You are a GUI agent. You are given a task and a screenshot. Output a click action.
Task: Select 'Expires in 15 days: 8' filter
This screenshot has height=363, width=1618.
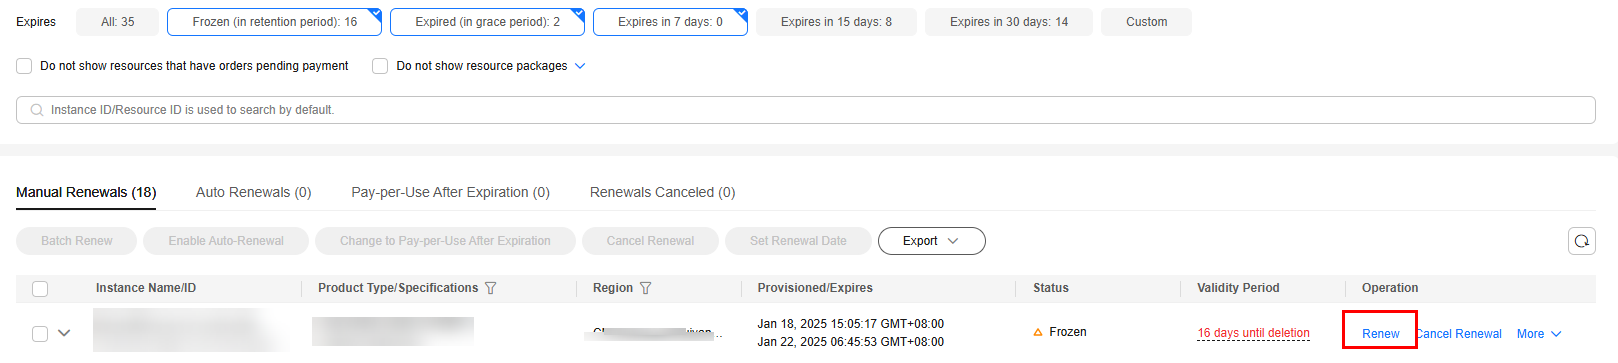(x=836, y=22)
